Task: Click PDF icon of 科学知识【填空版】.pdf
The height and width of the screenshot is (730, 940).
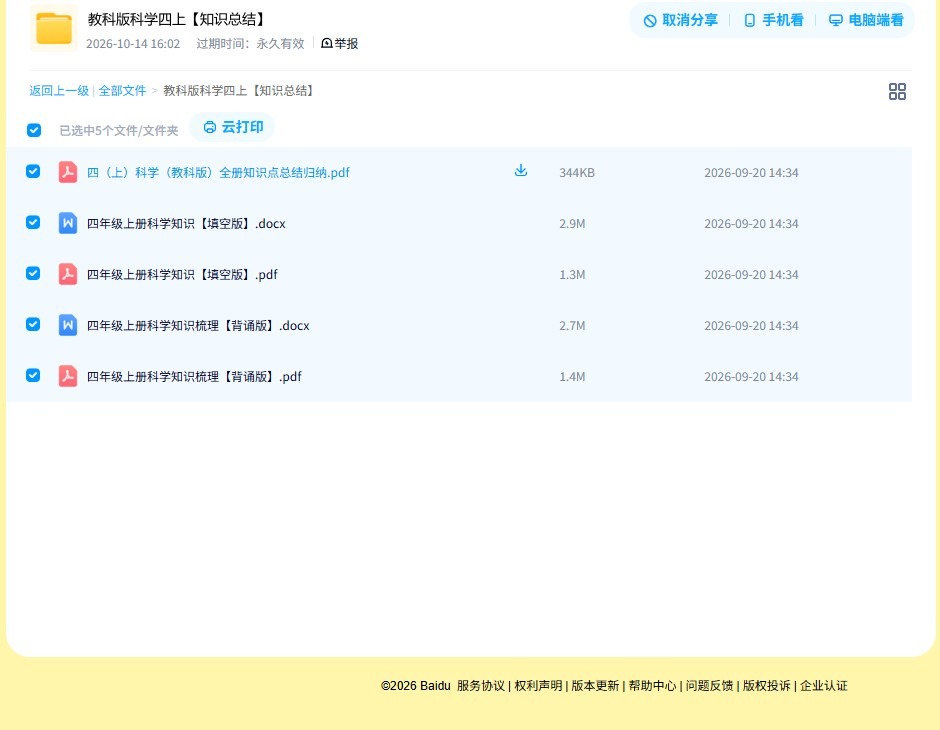Action: click(68, 274)
